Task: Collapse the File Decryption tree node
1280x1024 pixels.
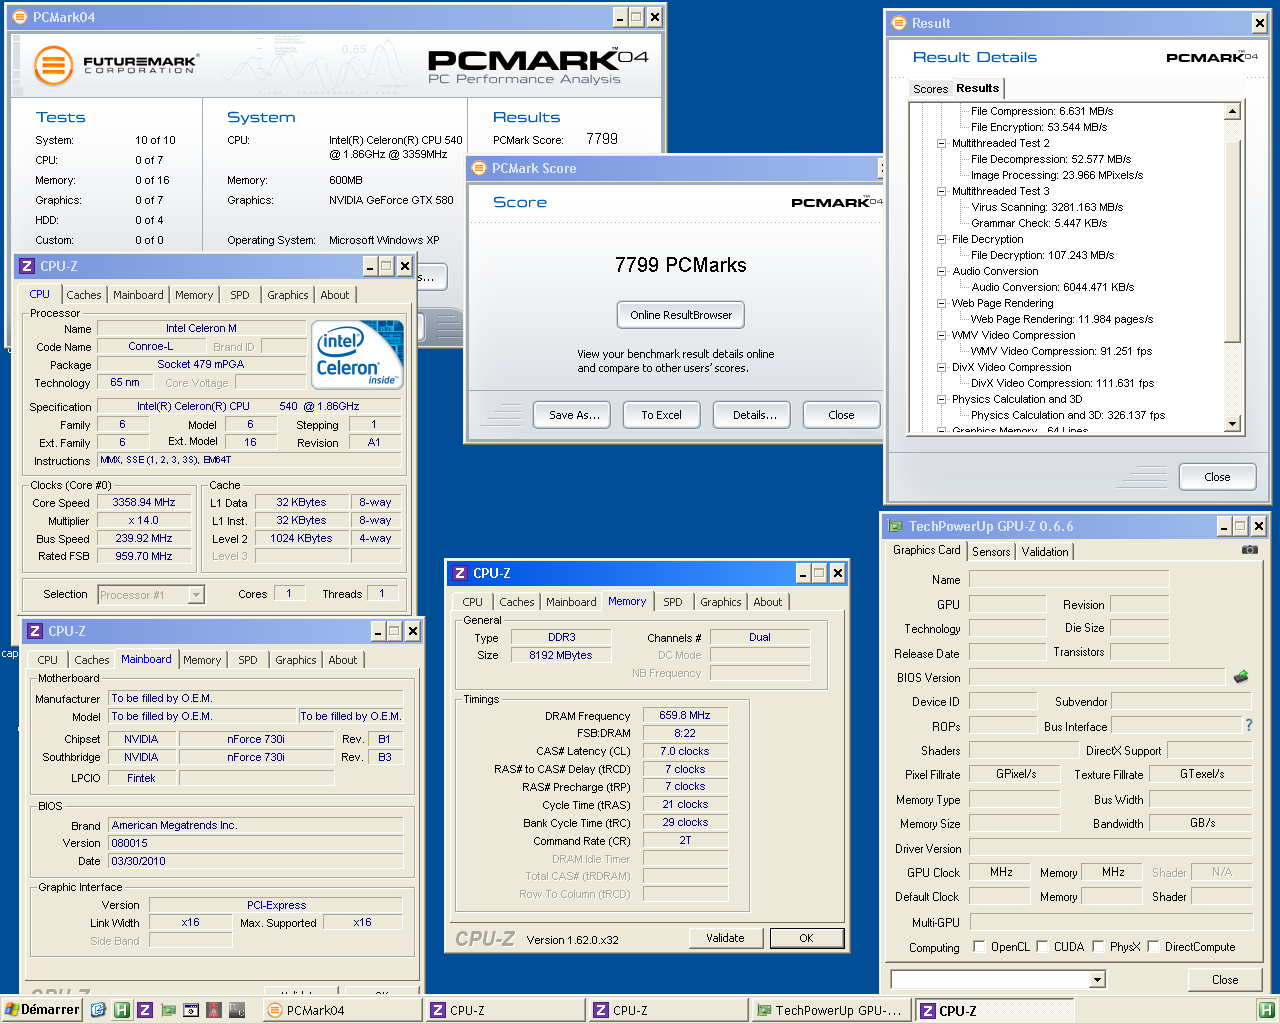Action: coord(941,239)
